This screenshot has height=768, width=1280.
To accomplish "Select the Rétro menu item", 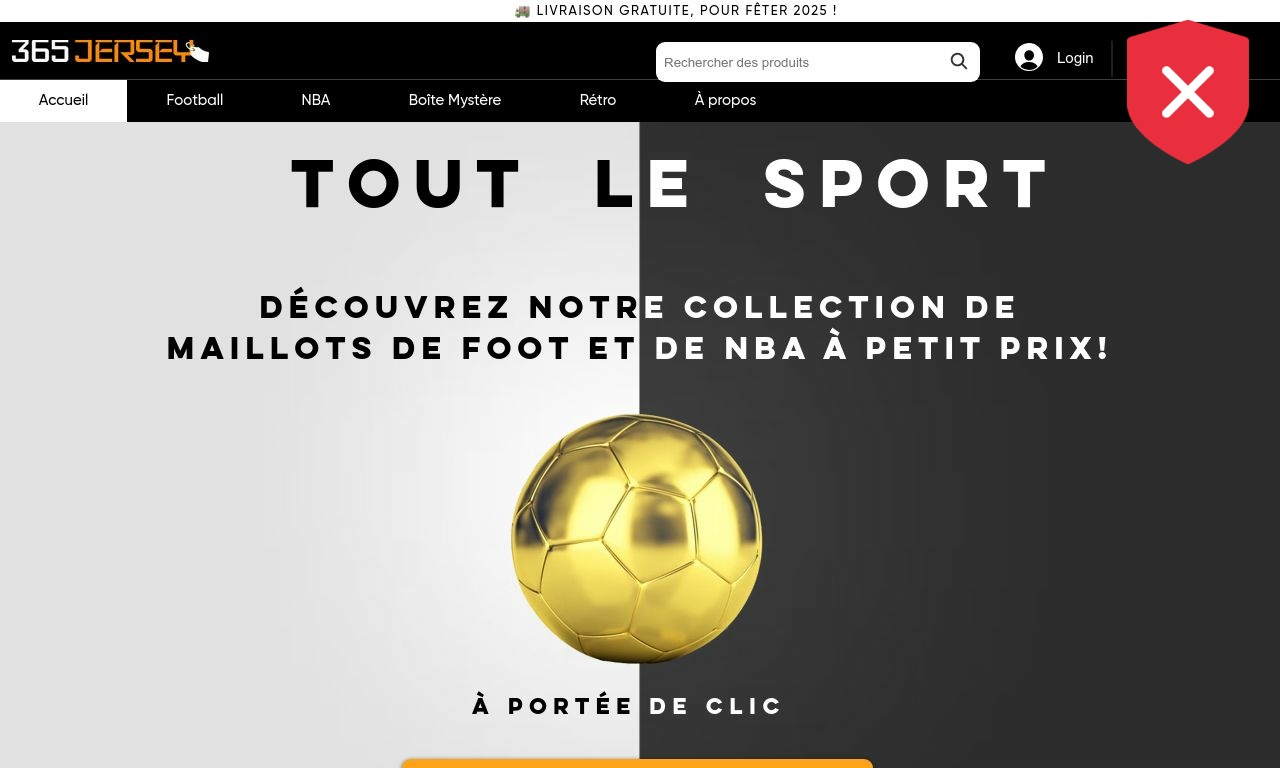I will [x=598, y=101].
